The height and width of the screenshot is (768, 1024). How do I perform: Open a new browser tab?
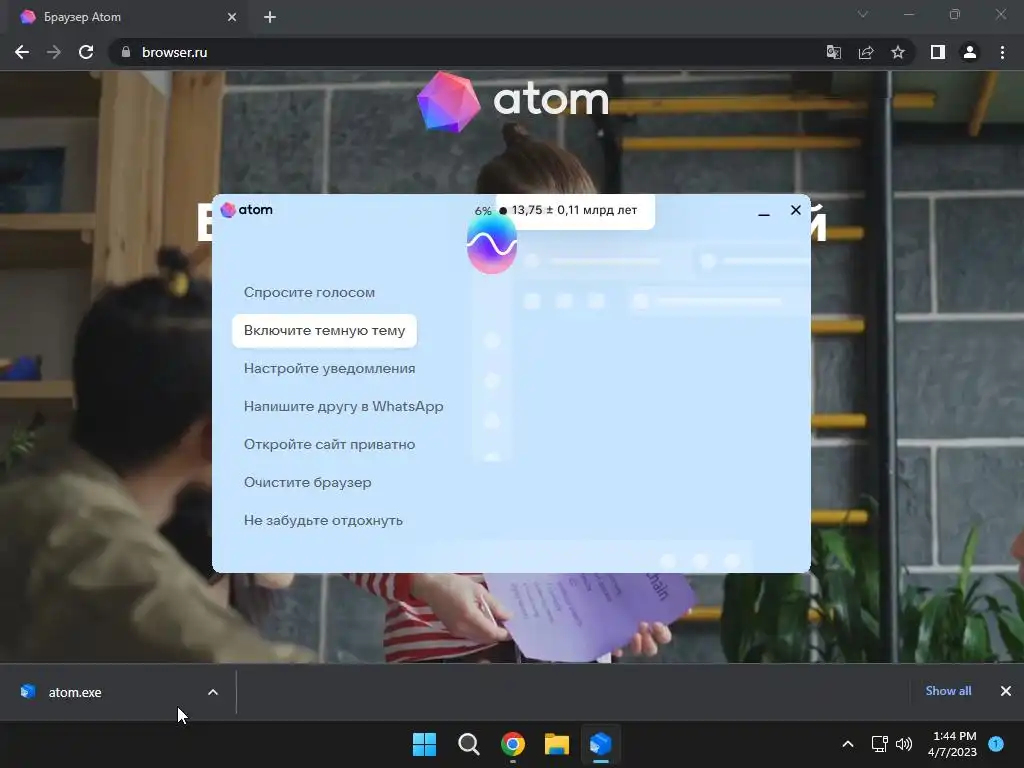270,17
